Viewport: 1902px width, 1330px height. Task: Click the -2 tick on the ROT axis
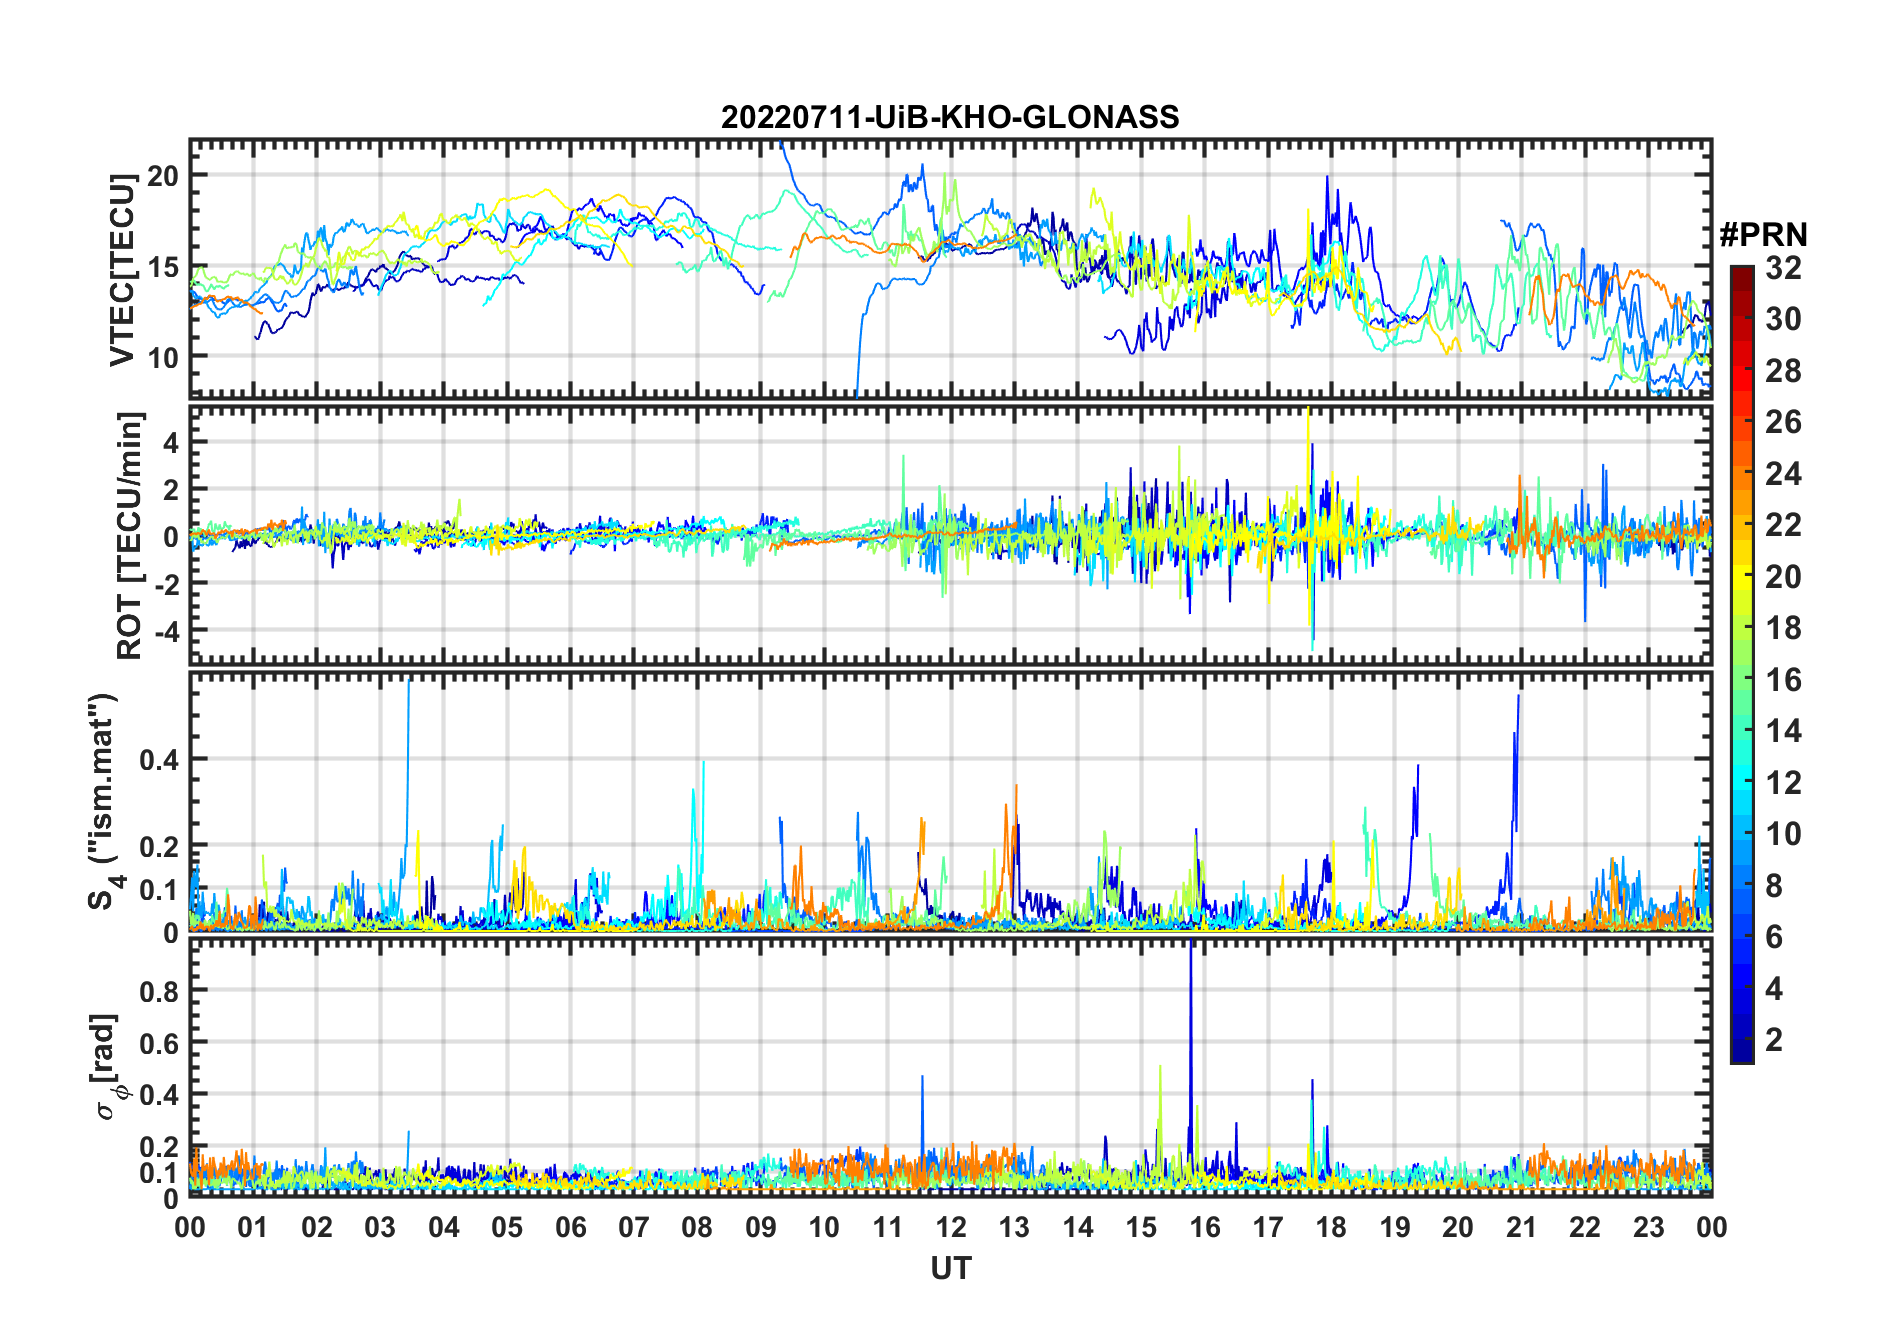pos(166,585)
